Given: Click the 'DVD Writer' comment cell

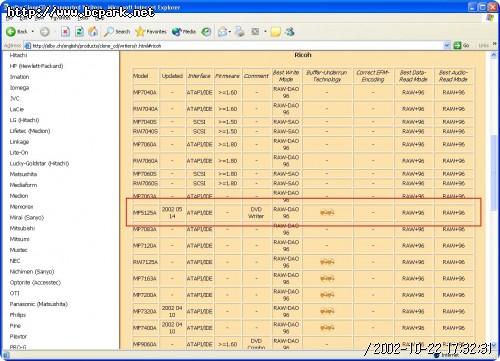Looking at the screenshot, I should click(x=256, y=213).
